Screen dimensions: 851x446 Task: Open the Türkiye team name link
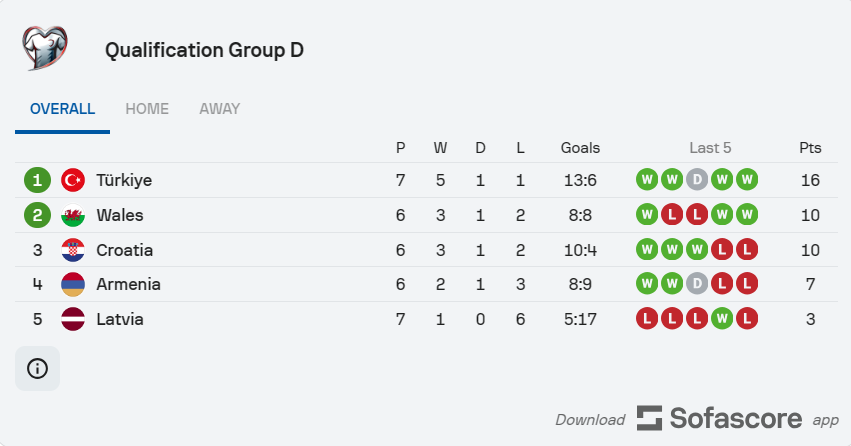tap(124, 180)
